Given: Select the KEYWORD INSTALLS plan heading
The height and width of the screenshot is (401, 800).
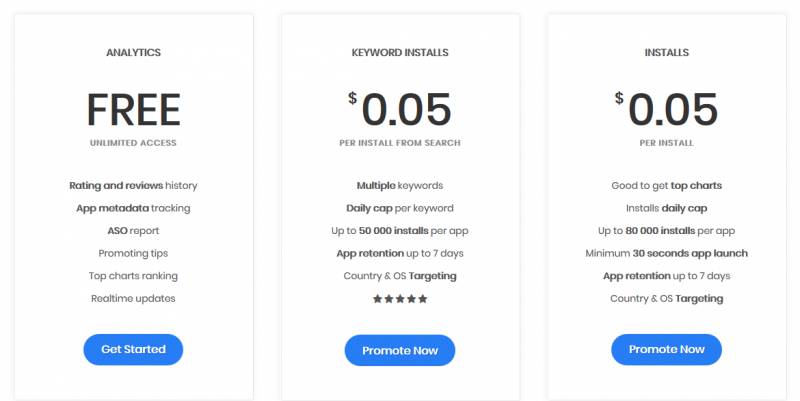Looking at the screenshot, I should coord(400,53).
